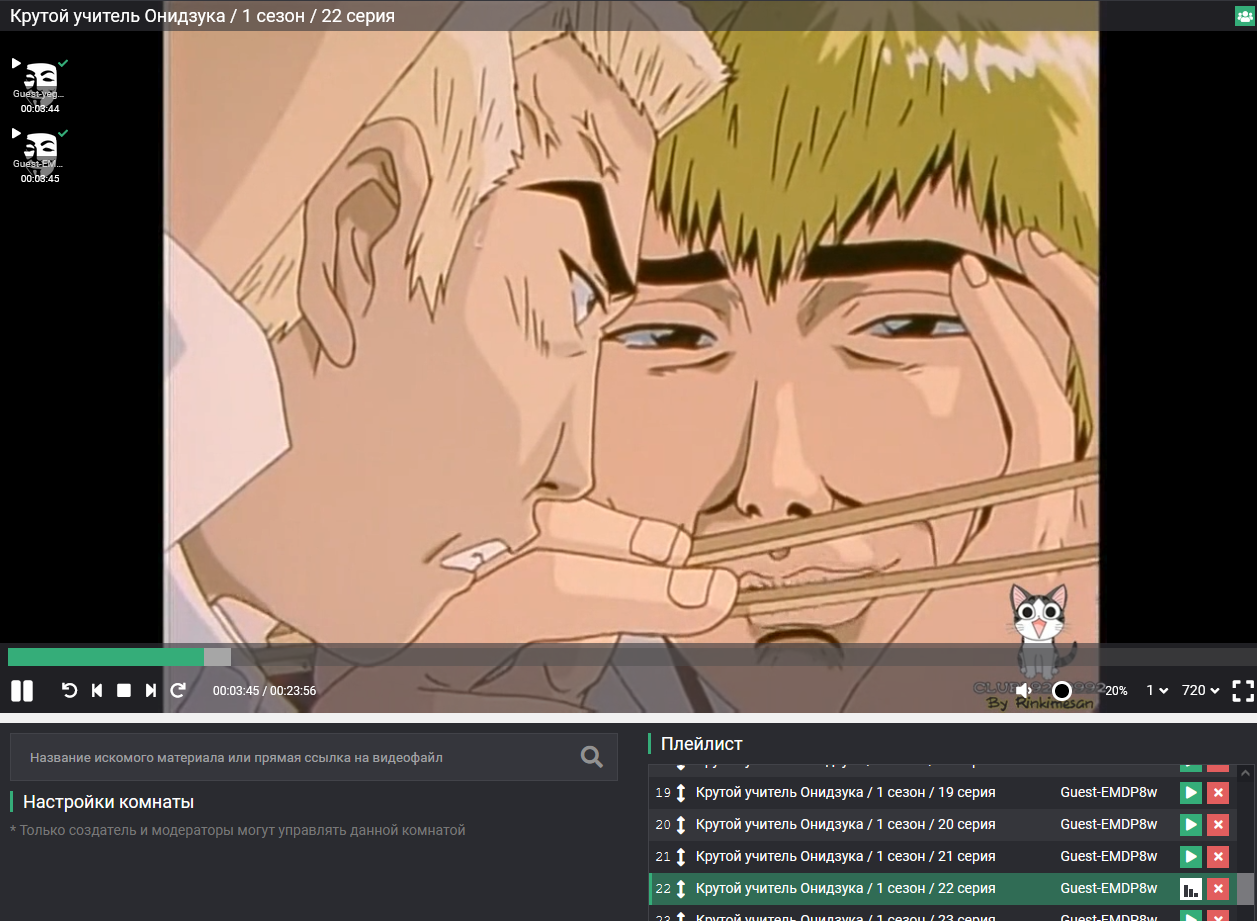The image size is (1257, 921).
Task: Click the rewind/restart counterclockwise arrow icon
Action: pos(70,690)
